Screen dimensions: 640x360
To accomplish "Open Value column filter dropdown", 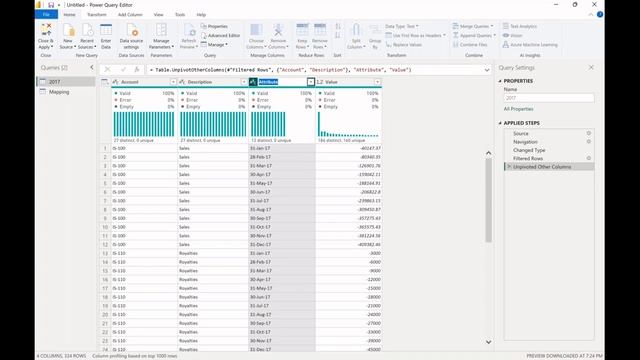I will [377, 82].
